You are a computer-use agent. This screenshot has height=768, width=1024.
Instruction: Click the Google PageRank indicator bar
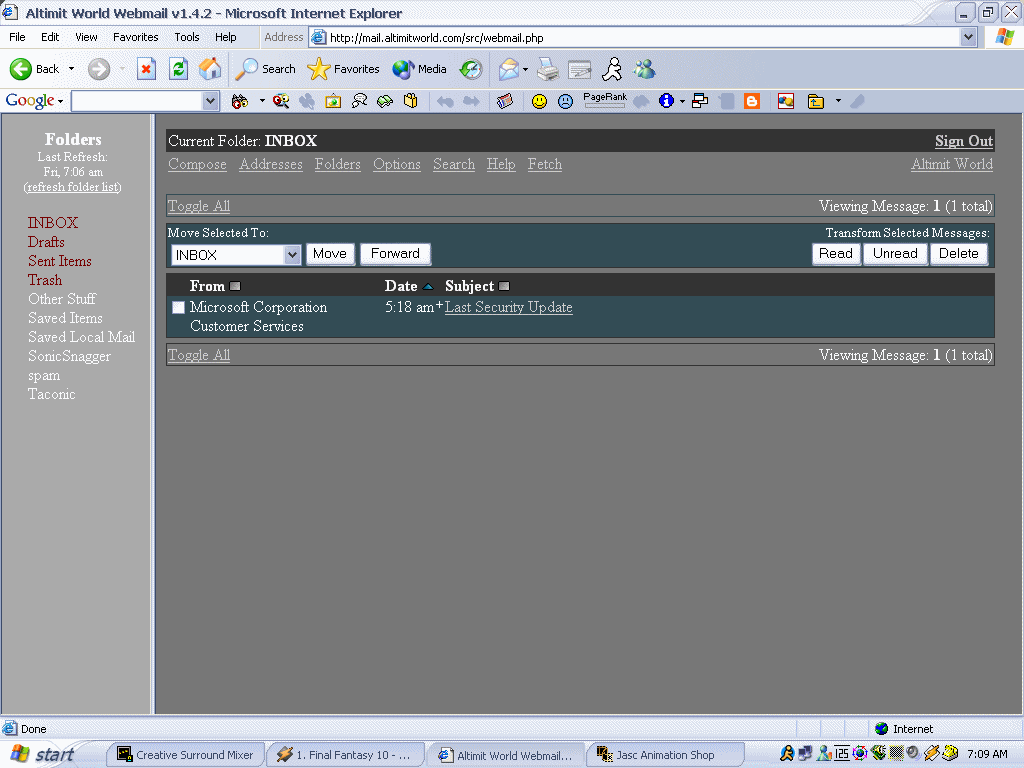coord(604,104)
